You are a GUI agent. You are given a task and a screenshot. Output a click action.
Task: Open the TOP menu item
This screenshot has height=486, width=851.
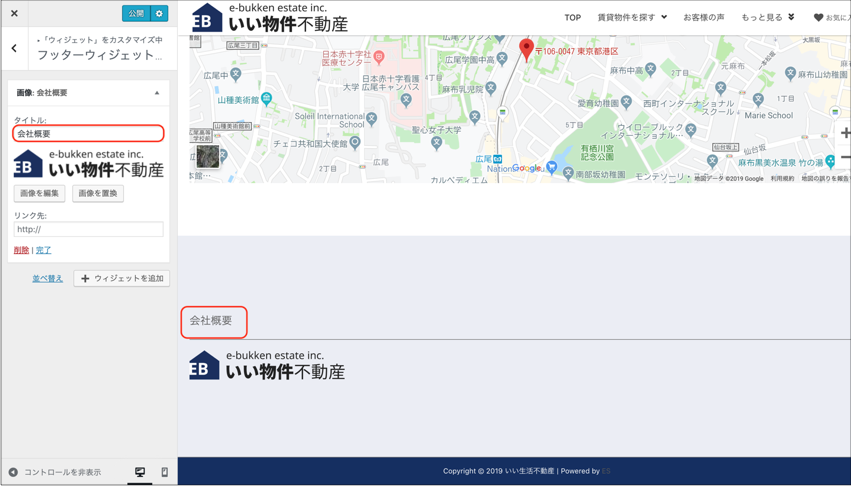point(572,17)
